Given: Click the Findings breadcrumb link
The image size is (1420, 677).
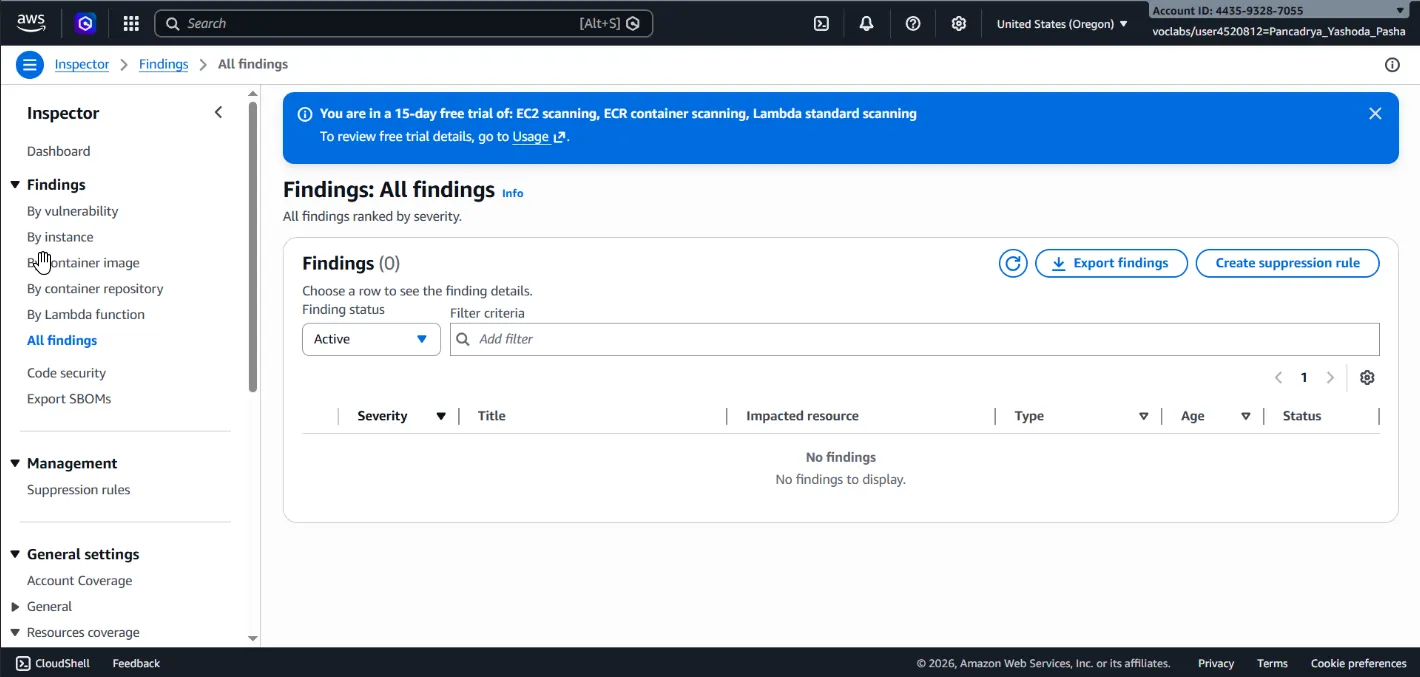Looking at the screenshot, I should [x=163, y=64].
